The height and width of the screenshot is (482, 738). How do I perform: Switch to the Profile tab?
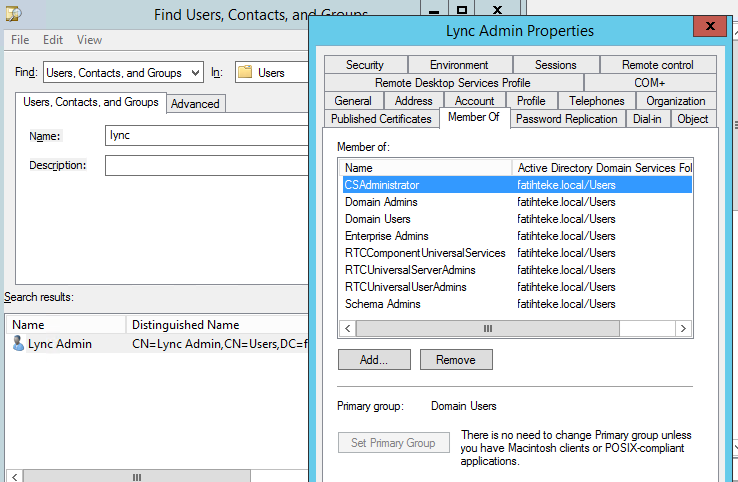pos(531,101)
